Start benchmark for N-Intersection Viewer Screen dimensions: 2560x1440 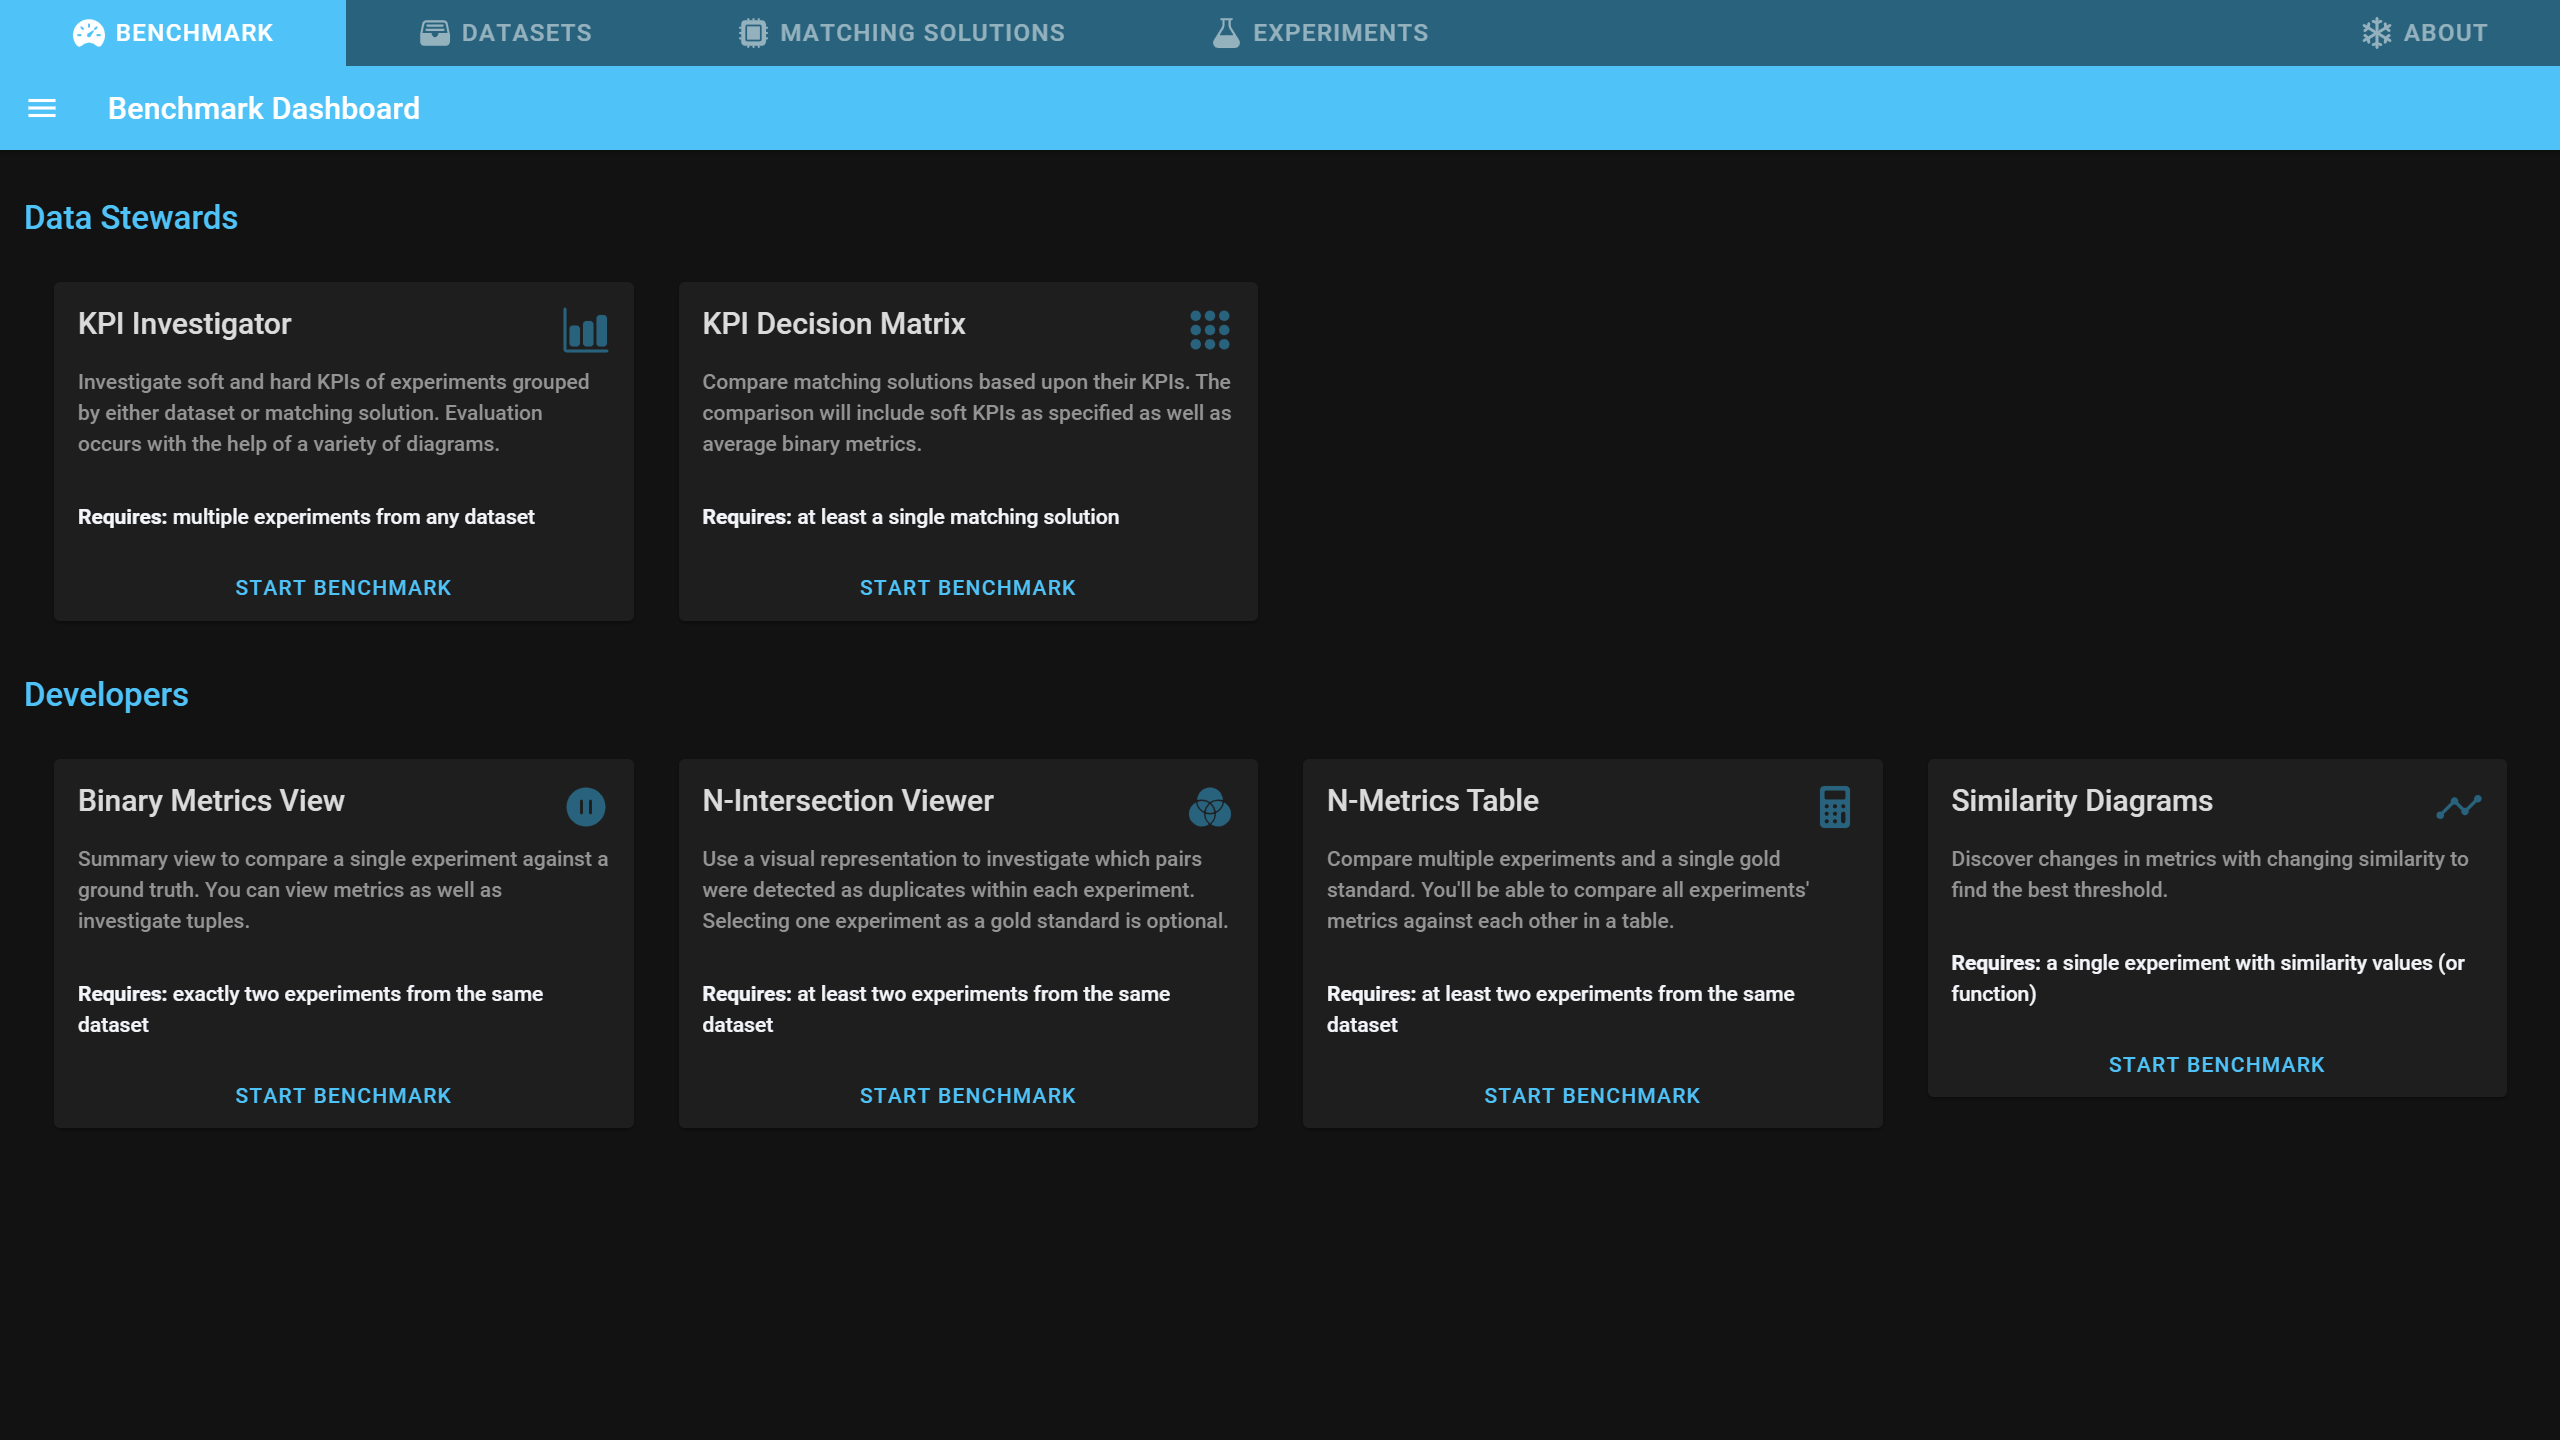coord(967,1096)
